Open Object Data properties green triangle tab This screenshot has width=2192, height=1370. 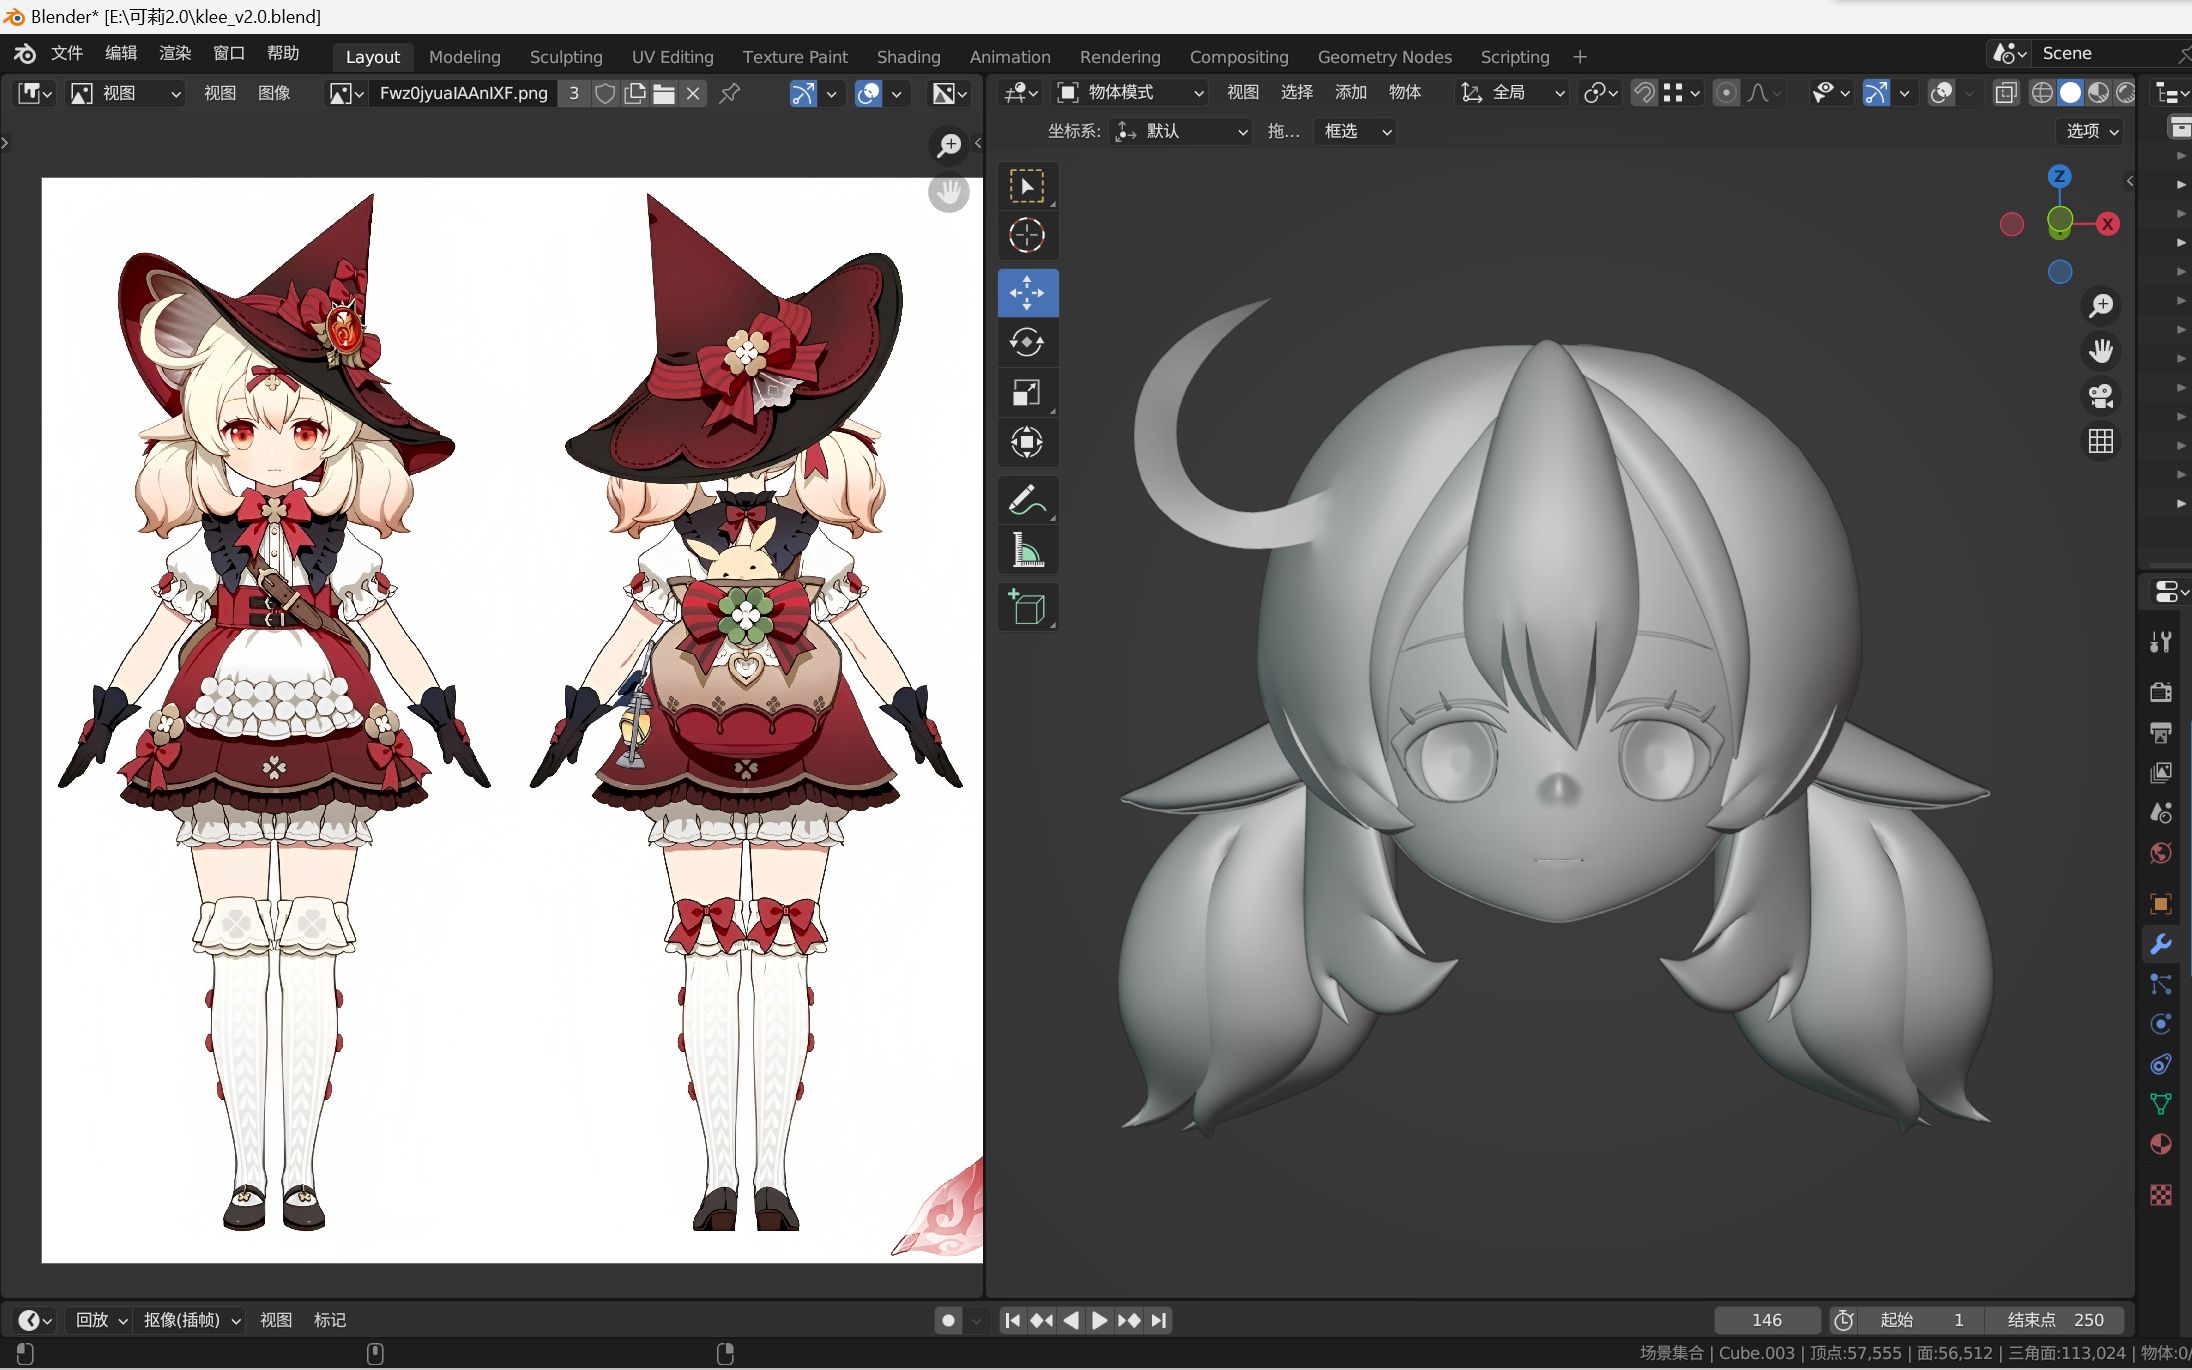pyautogui.click(x=2160, y=1104)
